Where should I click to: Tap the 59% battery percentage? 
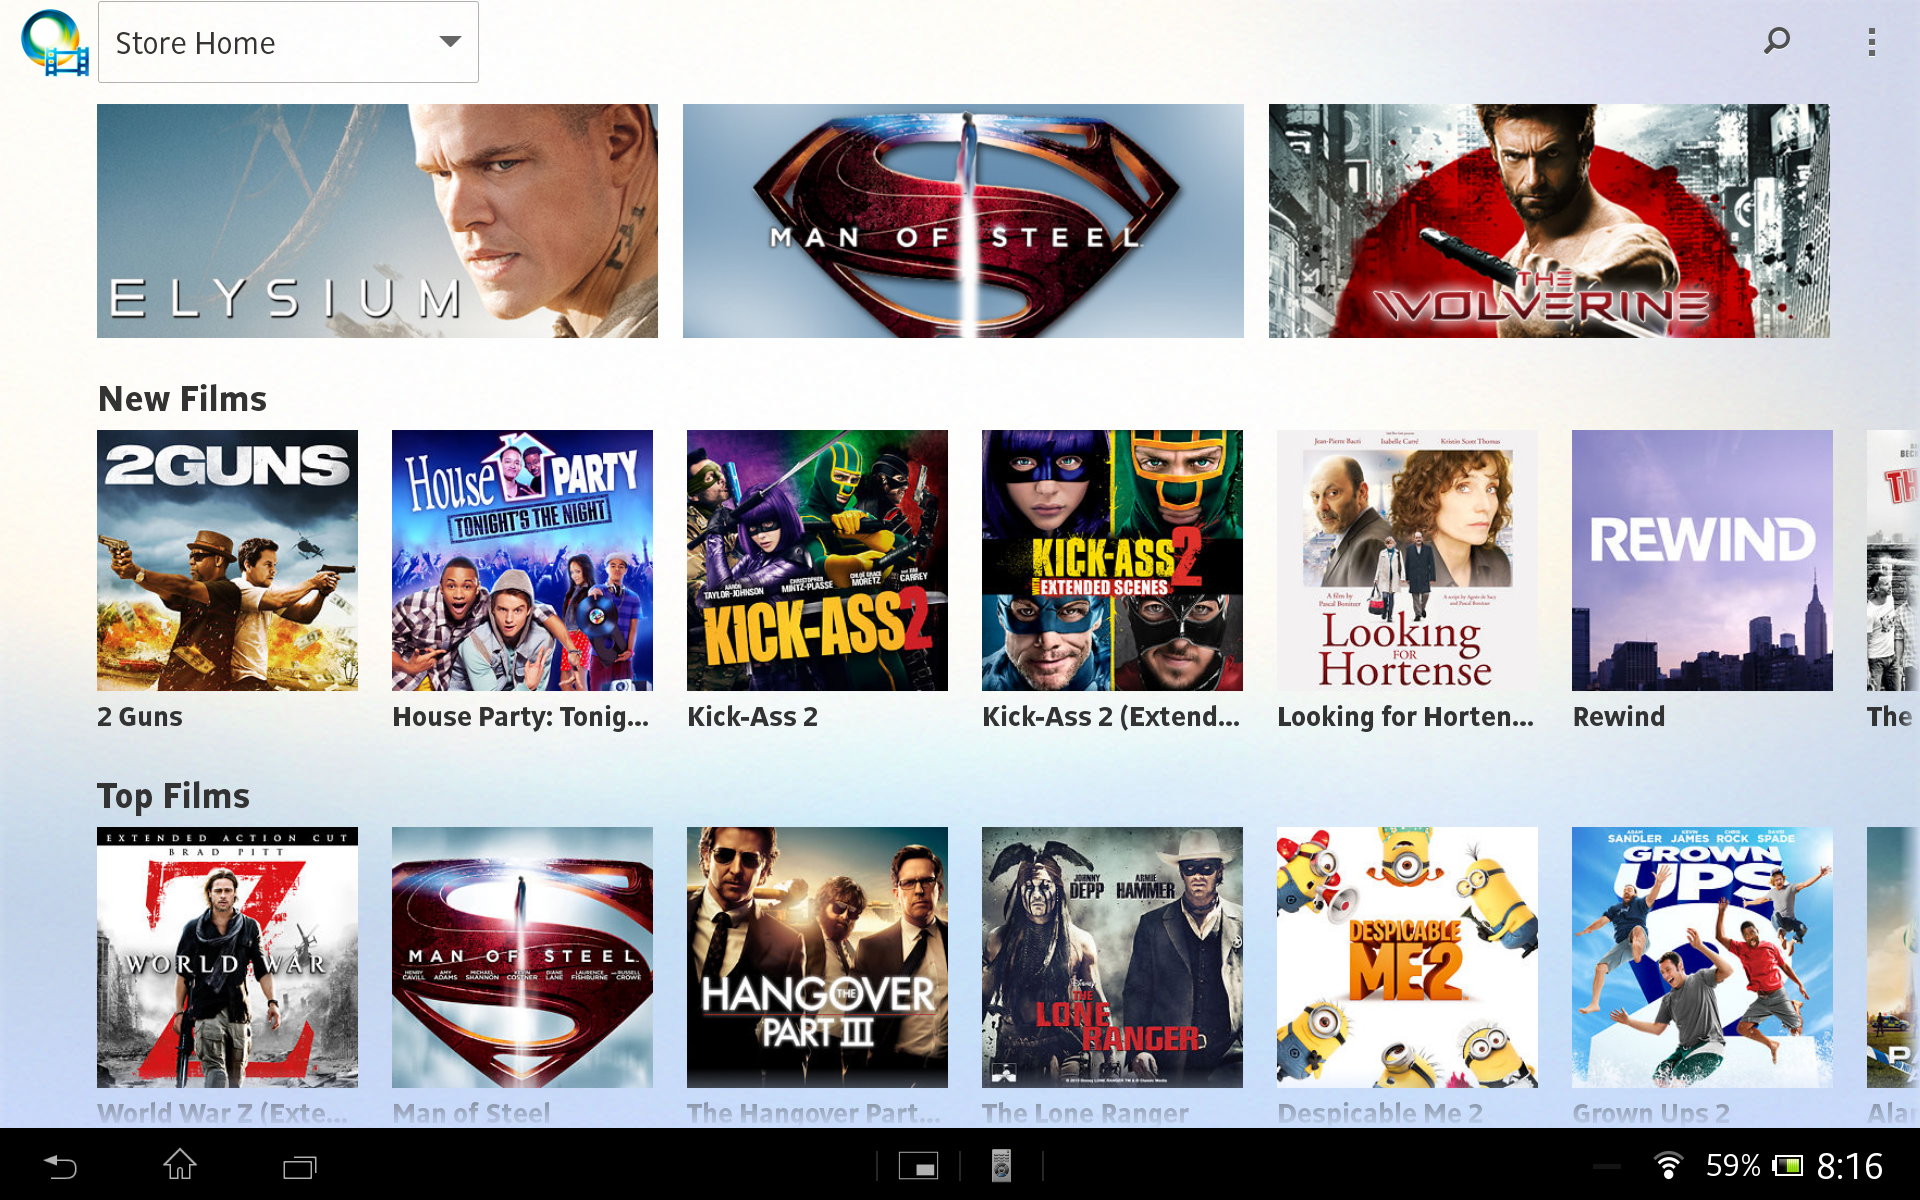(1733, 1166)
